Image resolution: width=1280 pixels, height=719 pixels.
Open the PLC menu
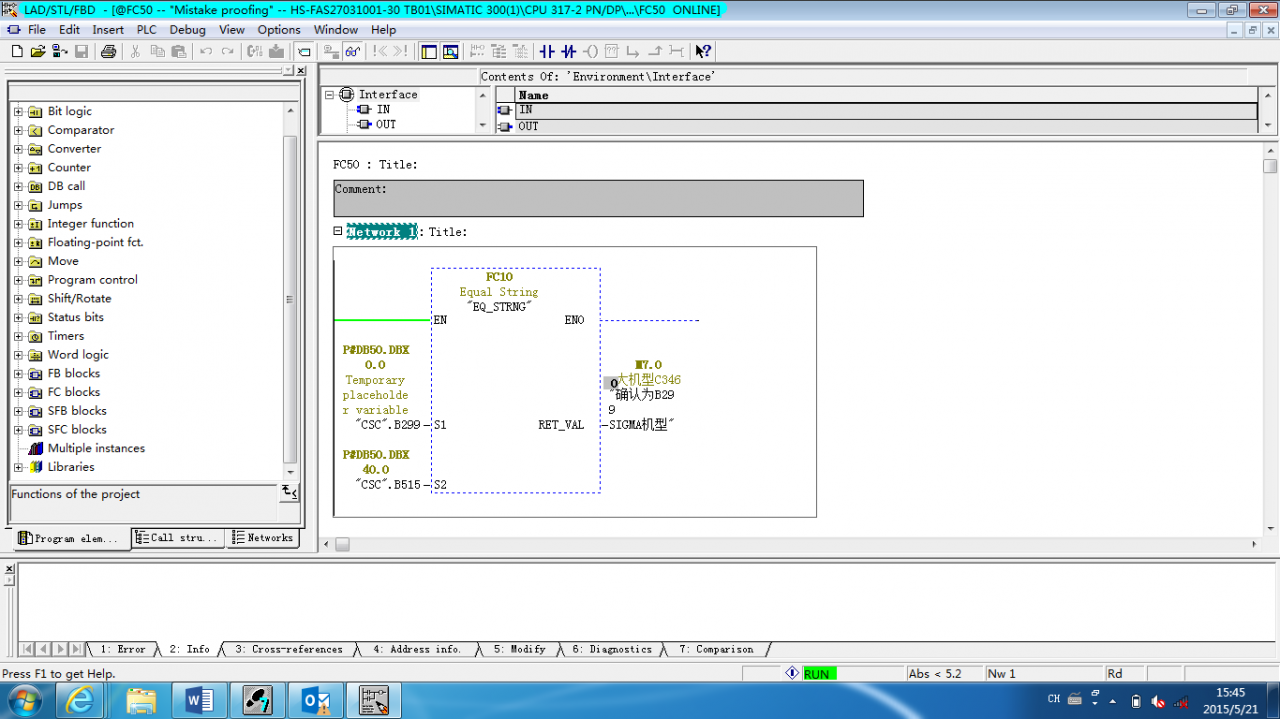coord(147,30)
